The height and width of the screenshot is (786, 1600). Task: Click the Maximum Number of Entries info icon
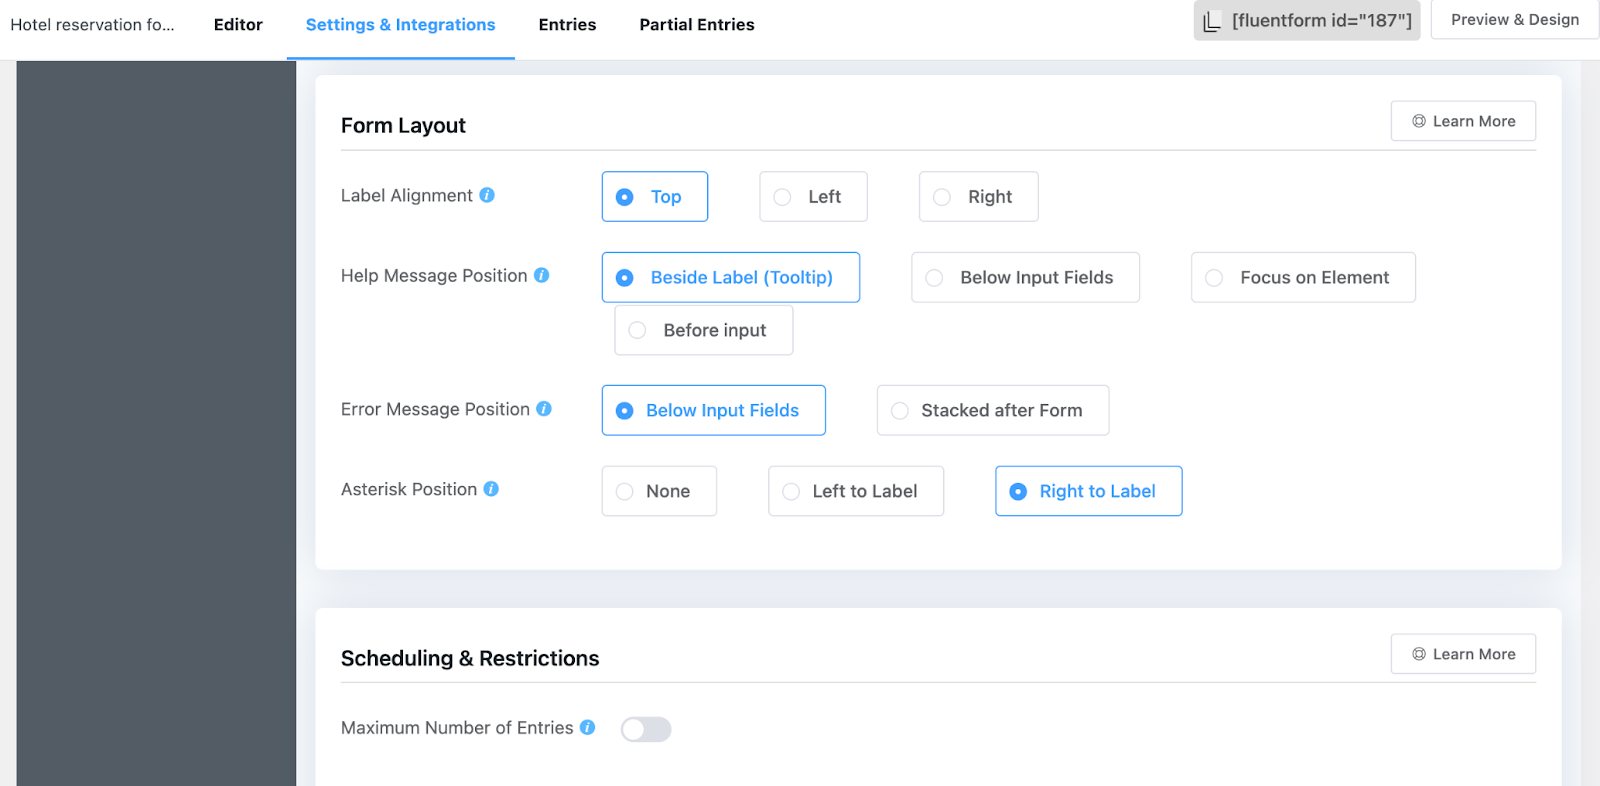[588, 727]
